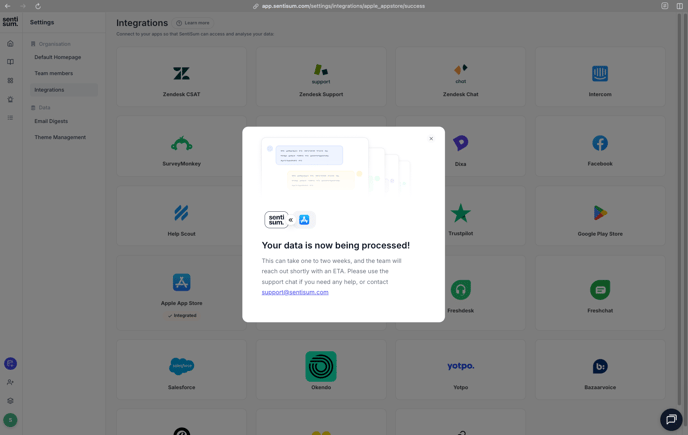Toggle the browser sidebar panel icon
The image size is (688, 435).
coord(680,6)
